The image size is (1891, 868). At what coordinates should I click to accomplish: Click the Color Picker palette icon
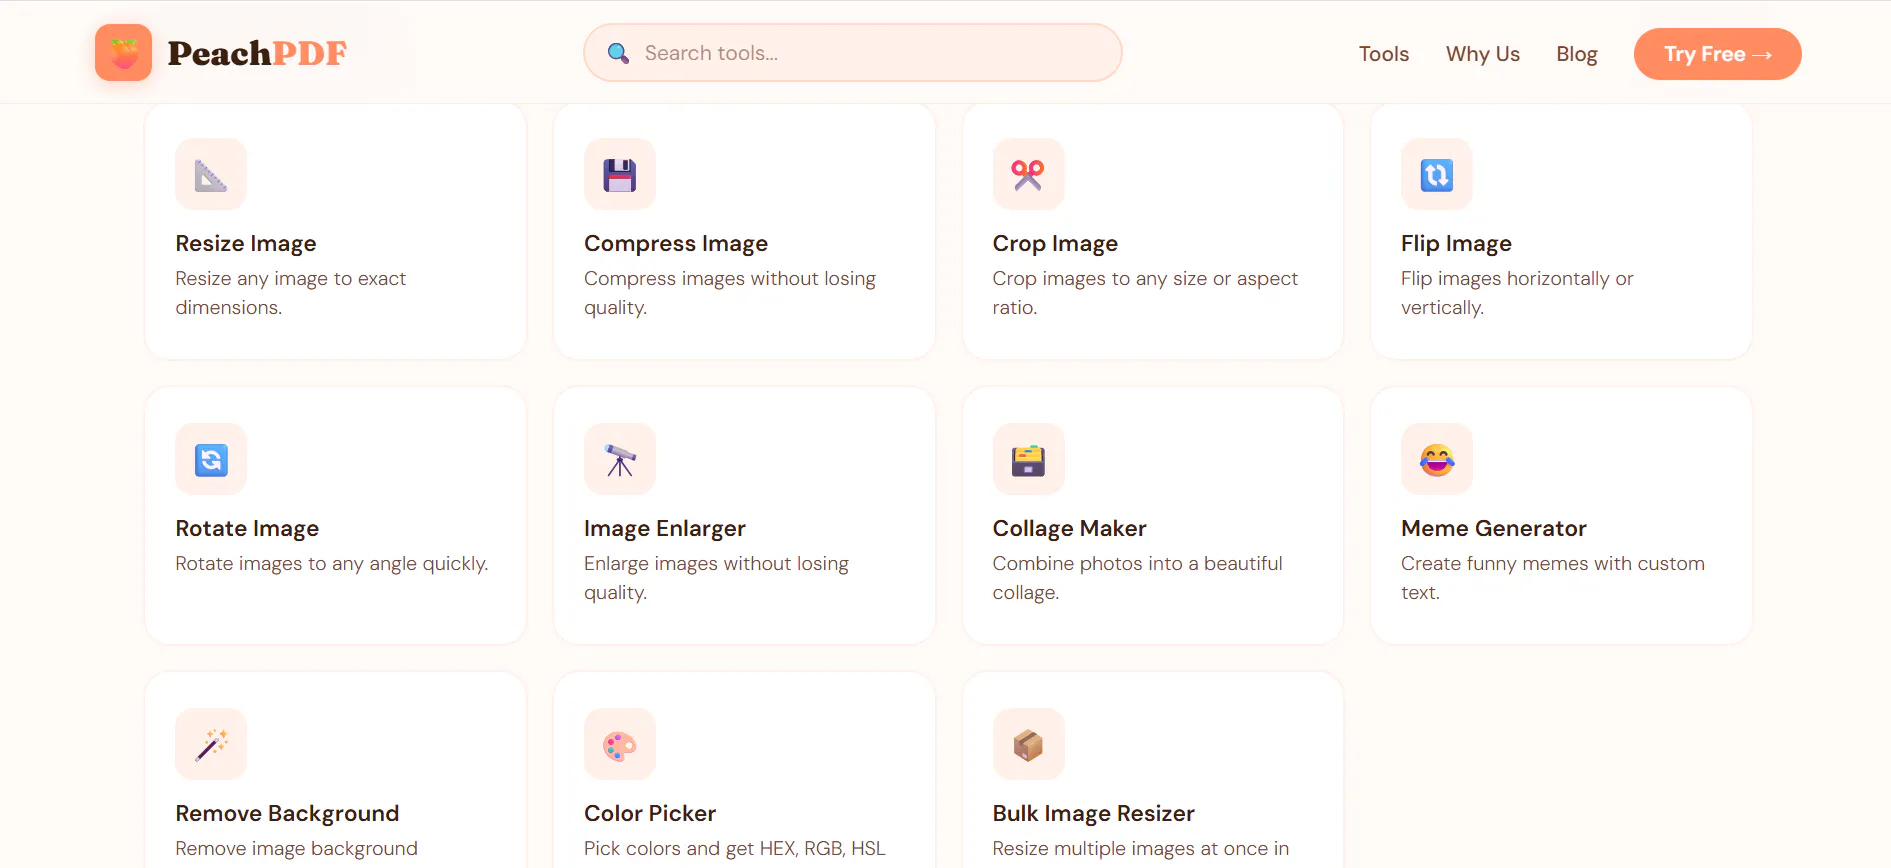tap(620, 745)
